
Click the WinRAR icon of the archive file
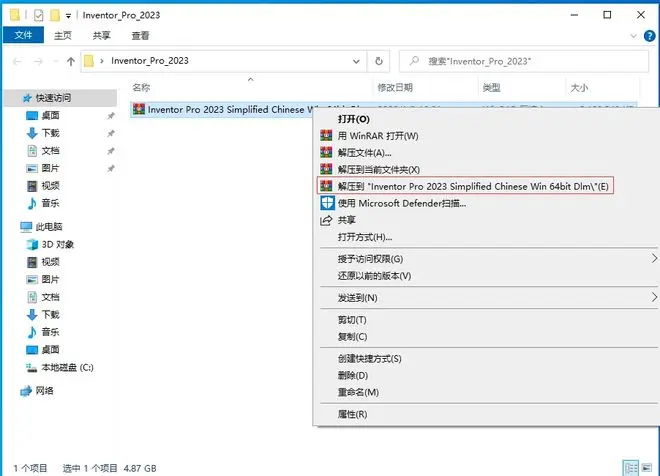(x=139, y=109)
